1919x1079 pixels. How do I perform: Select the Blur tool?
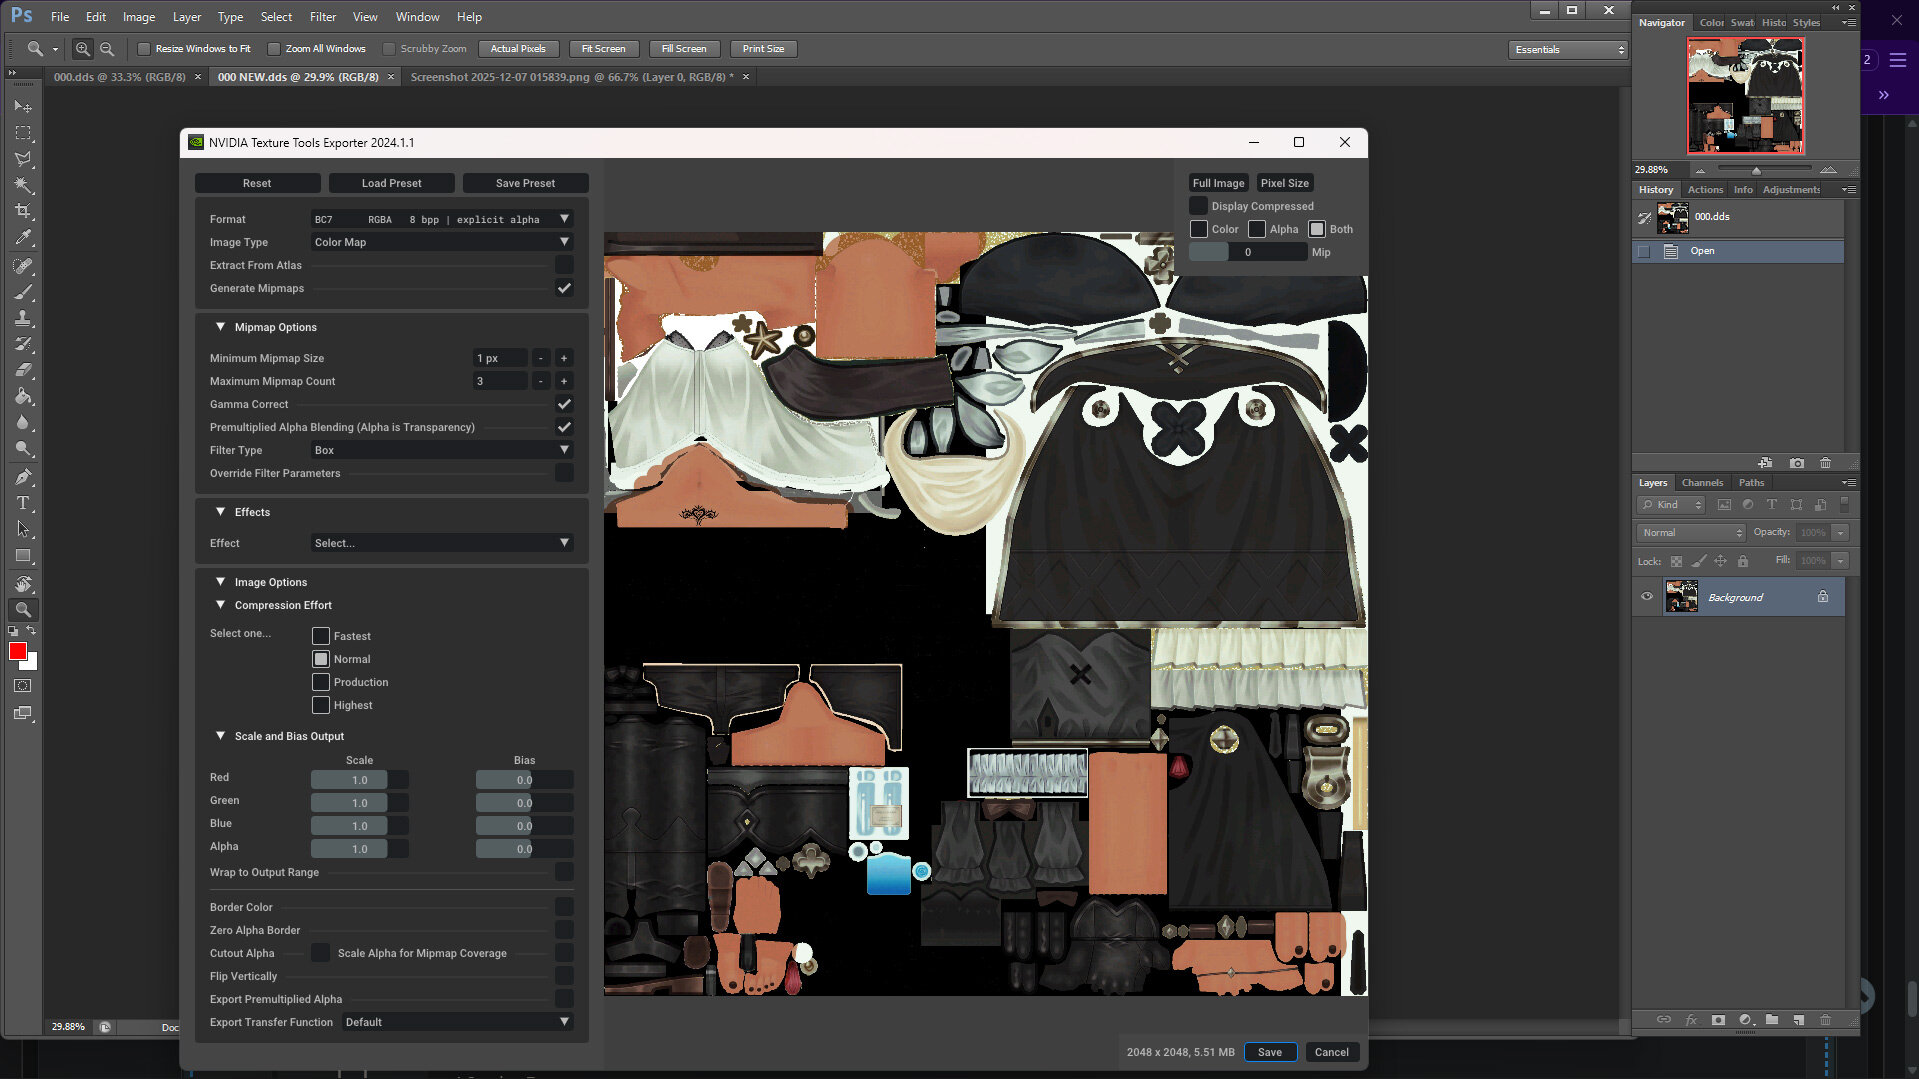23,422
